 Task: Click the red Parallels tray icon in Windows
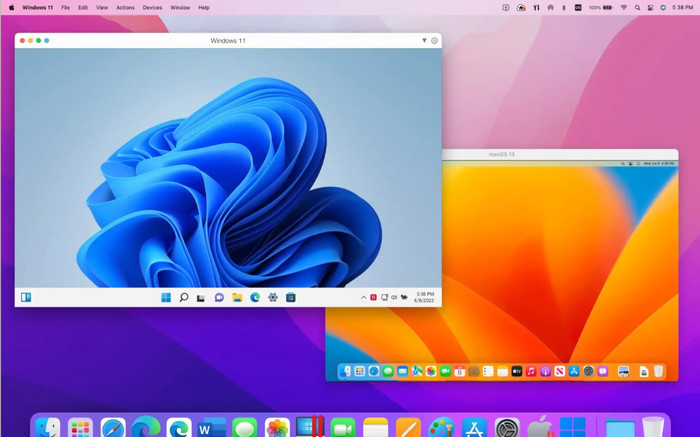(x=373, y=297)
